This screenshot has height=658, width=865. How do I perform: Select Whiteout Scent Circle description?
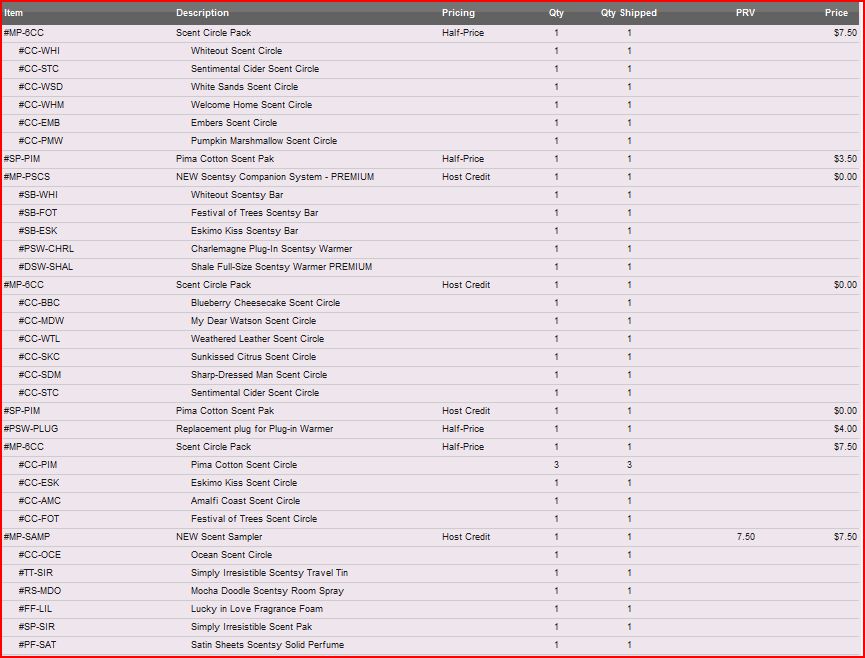pyautogui.click(x=237, y=51)
